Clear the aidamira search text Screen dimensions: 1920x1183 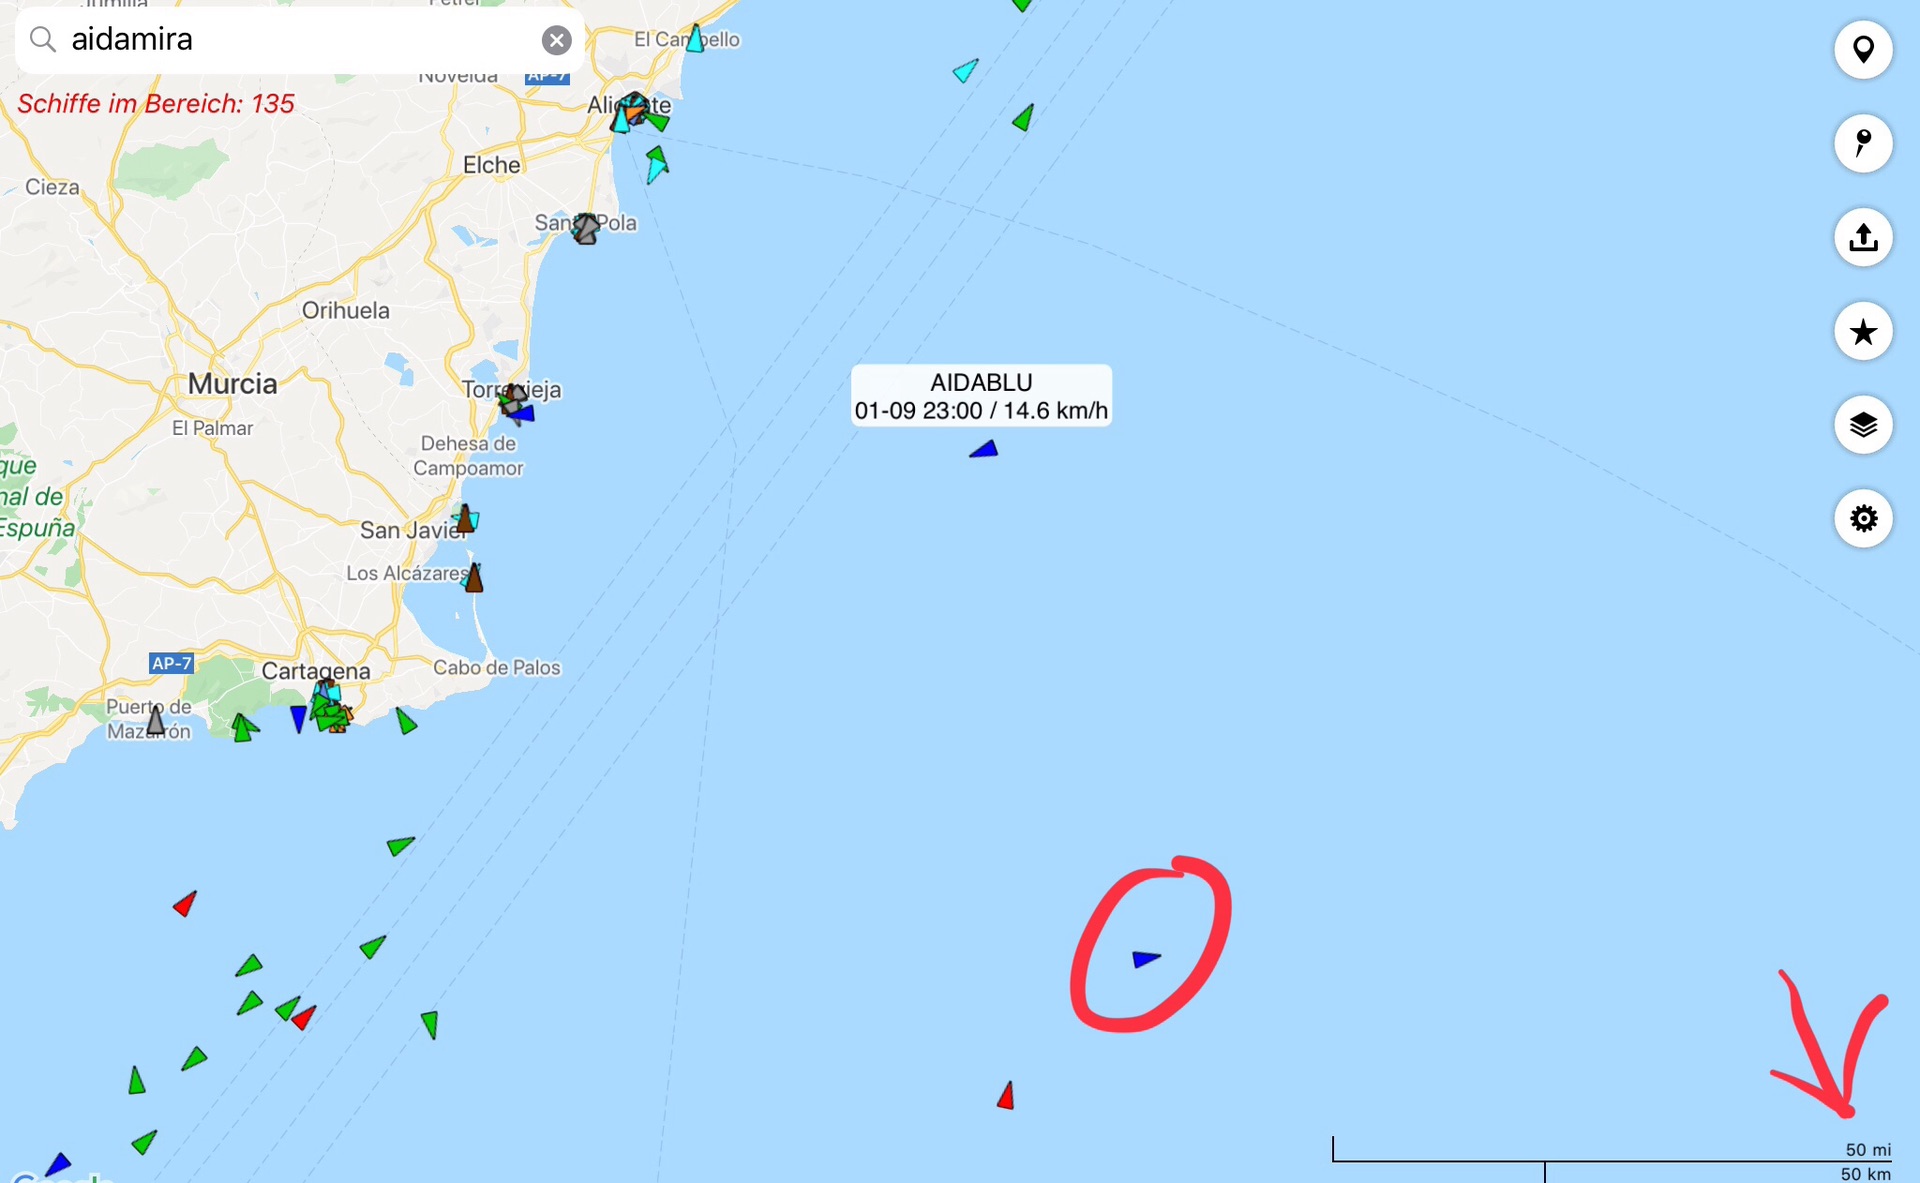tap(557, 40)
